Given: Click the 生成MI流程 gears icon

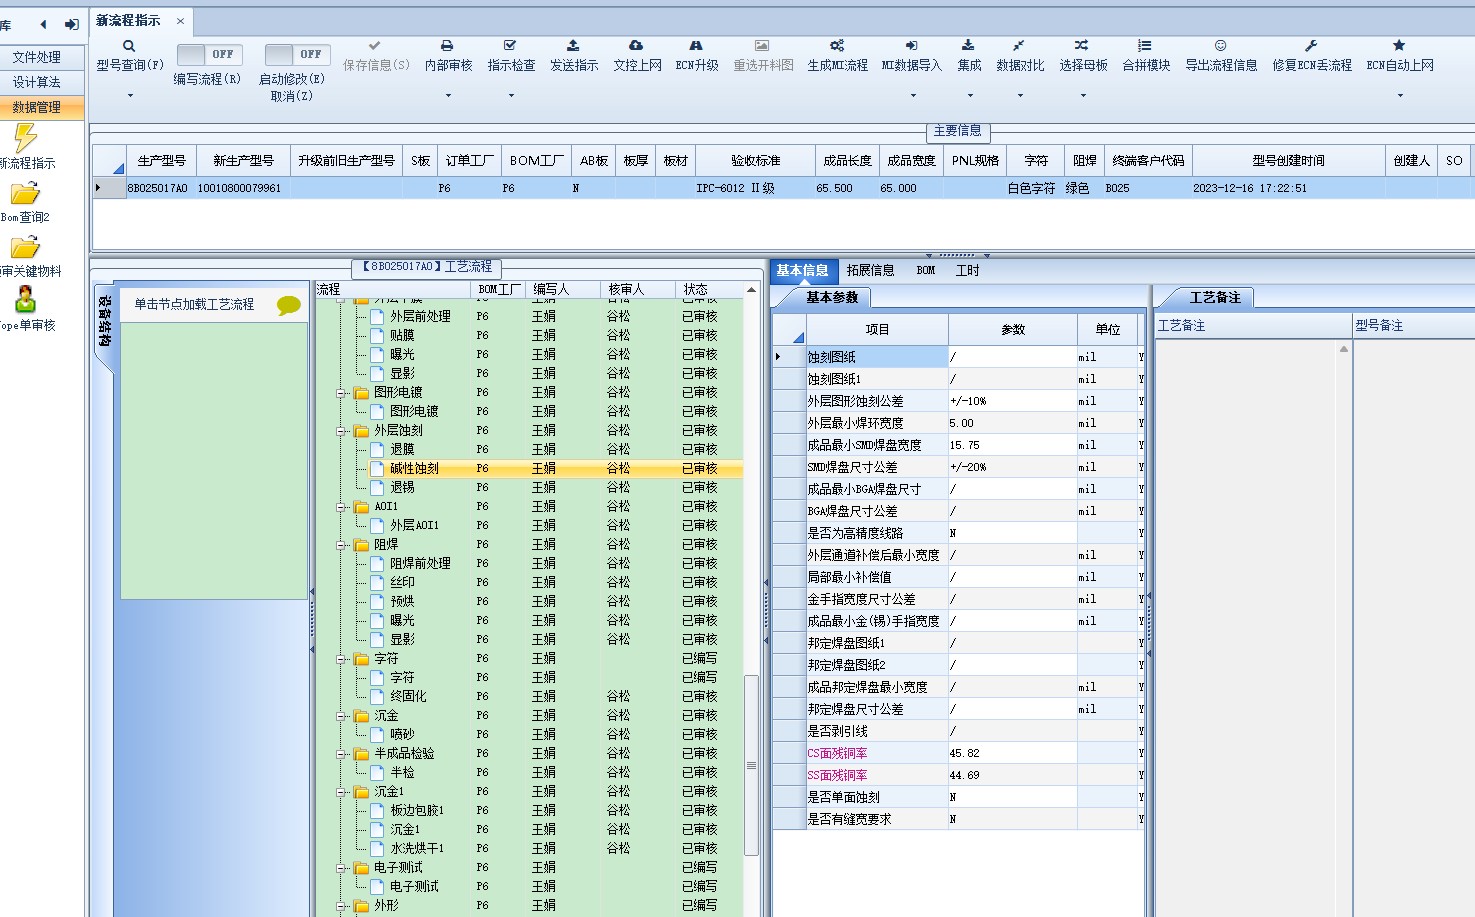Looking at the screenshot, I should pos(837,45).
